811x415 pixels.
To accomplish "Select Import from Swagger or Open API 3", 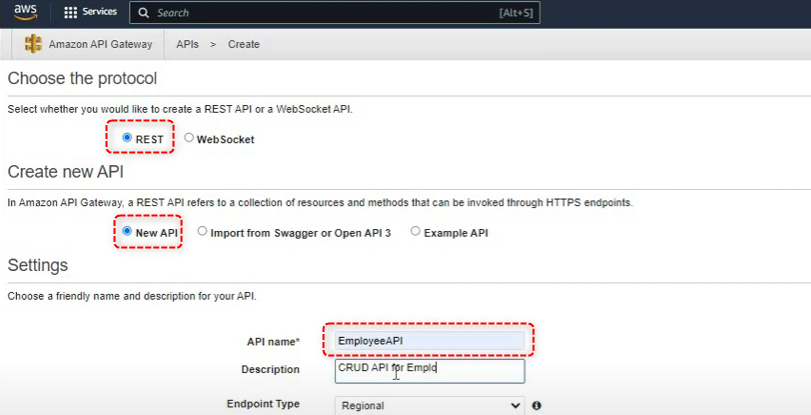I will pos(202,231).
